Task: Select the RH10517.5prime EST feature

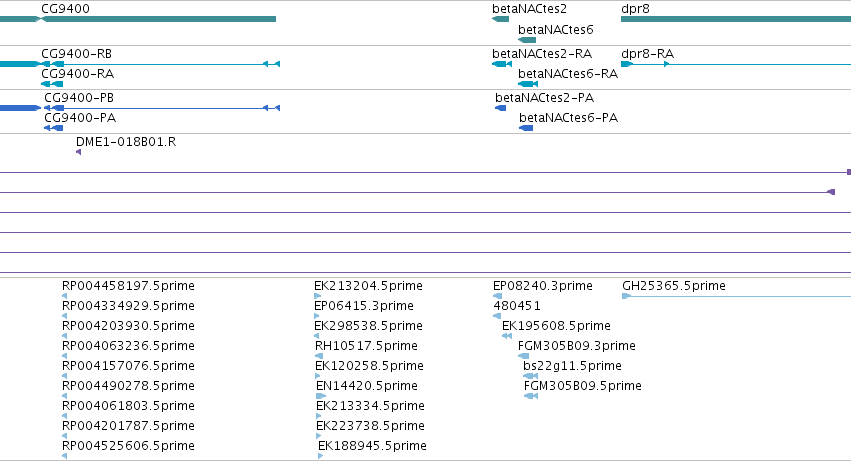Action: pos(319,356)
